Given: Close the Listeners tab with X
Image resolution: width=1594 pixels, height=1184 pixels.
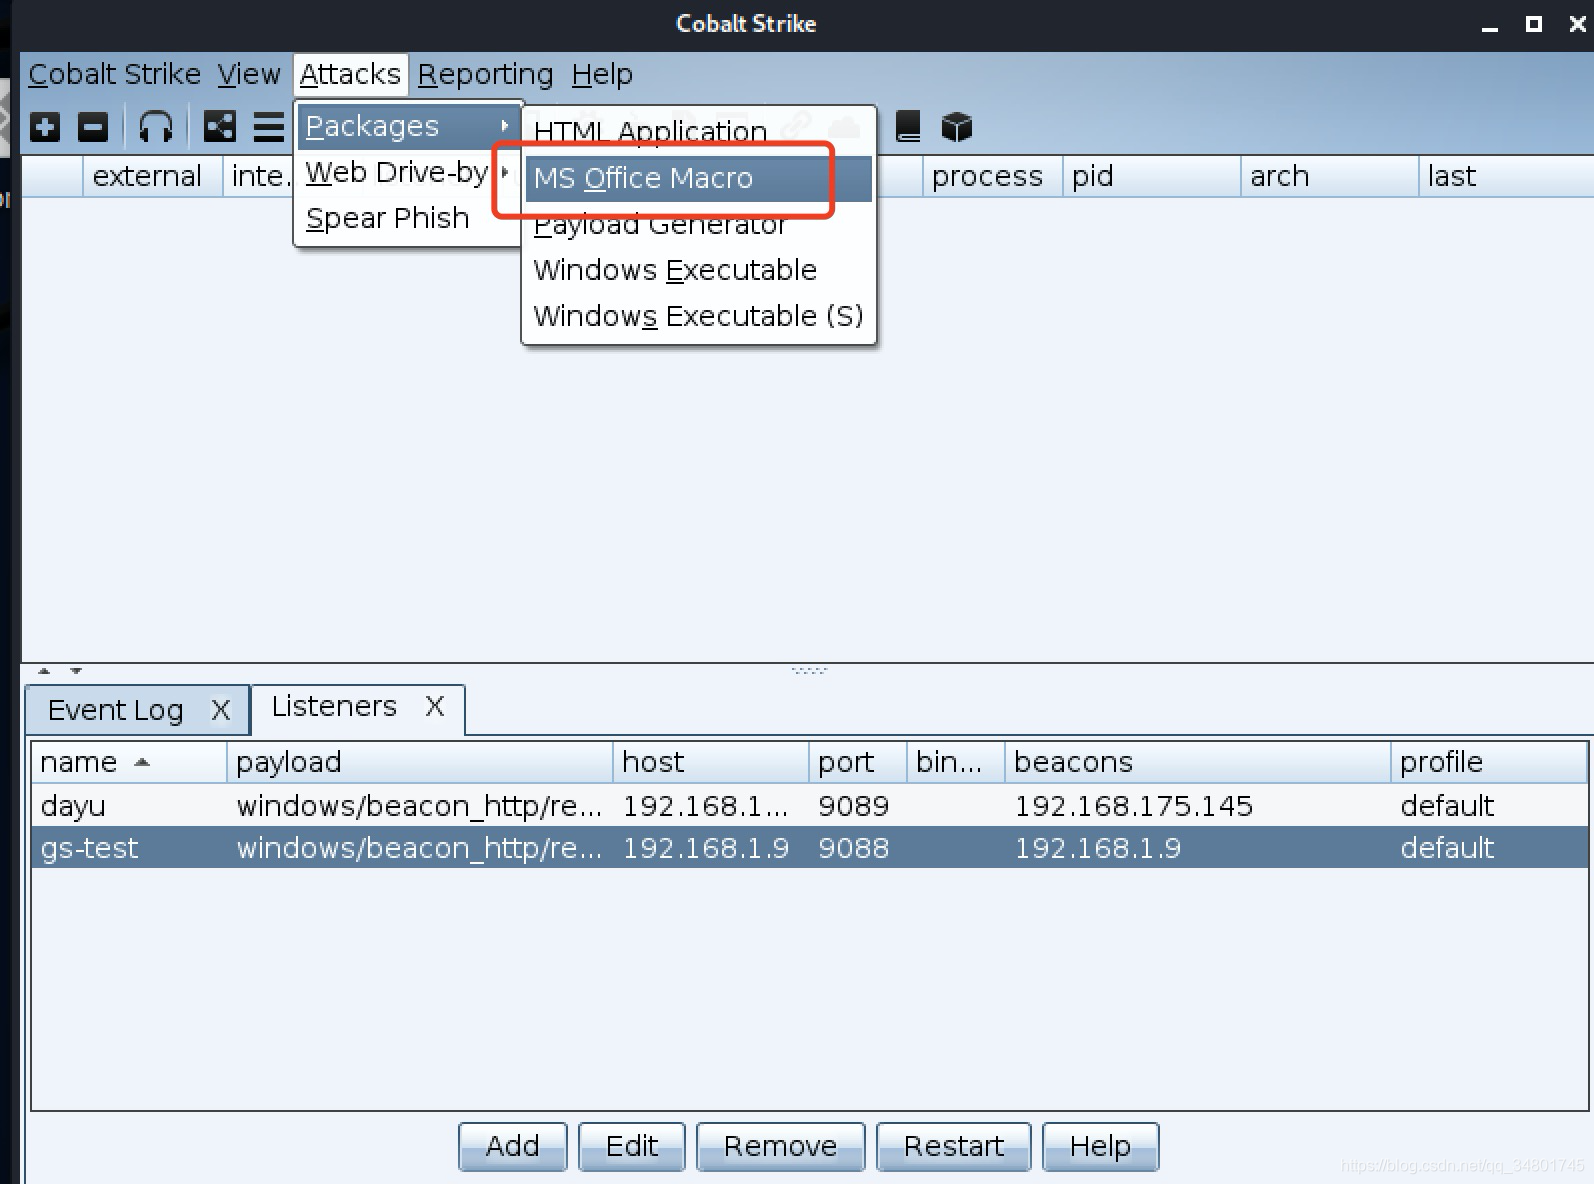Looking at the screenshot, I should click(x=435, y=706).
